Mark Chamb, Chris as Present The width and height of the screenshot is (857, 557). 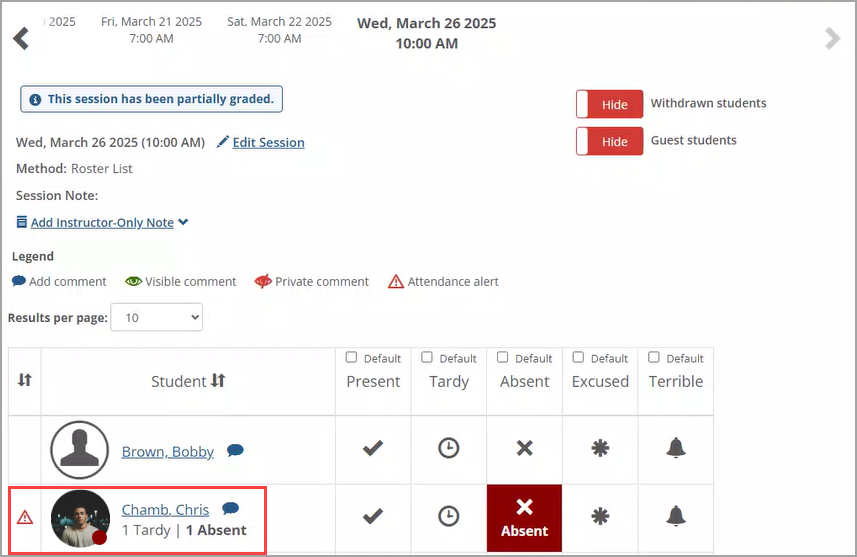(x=373, y=516)
